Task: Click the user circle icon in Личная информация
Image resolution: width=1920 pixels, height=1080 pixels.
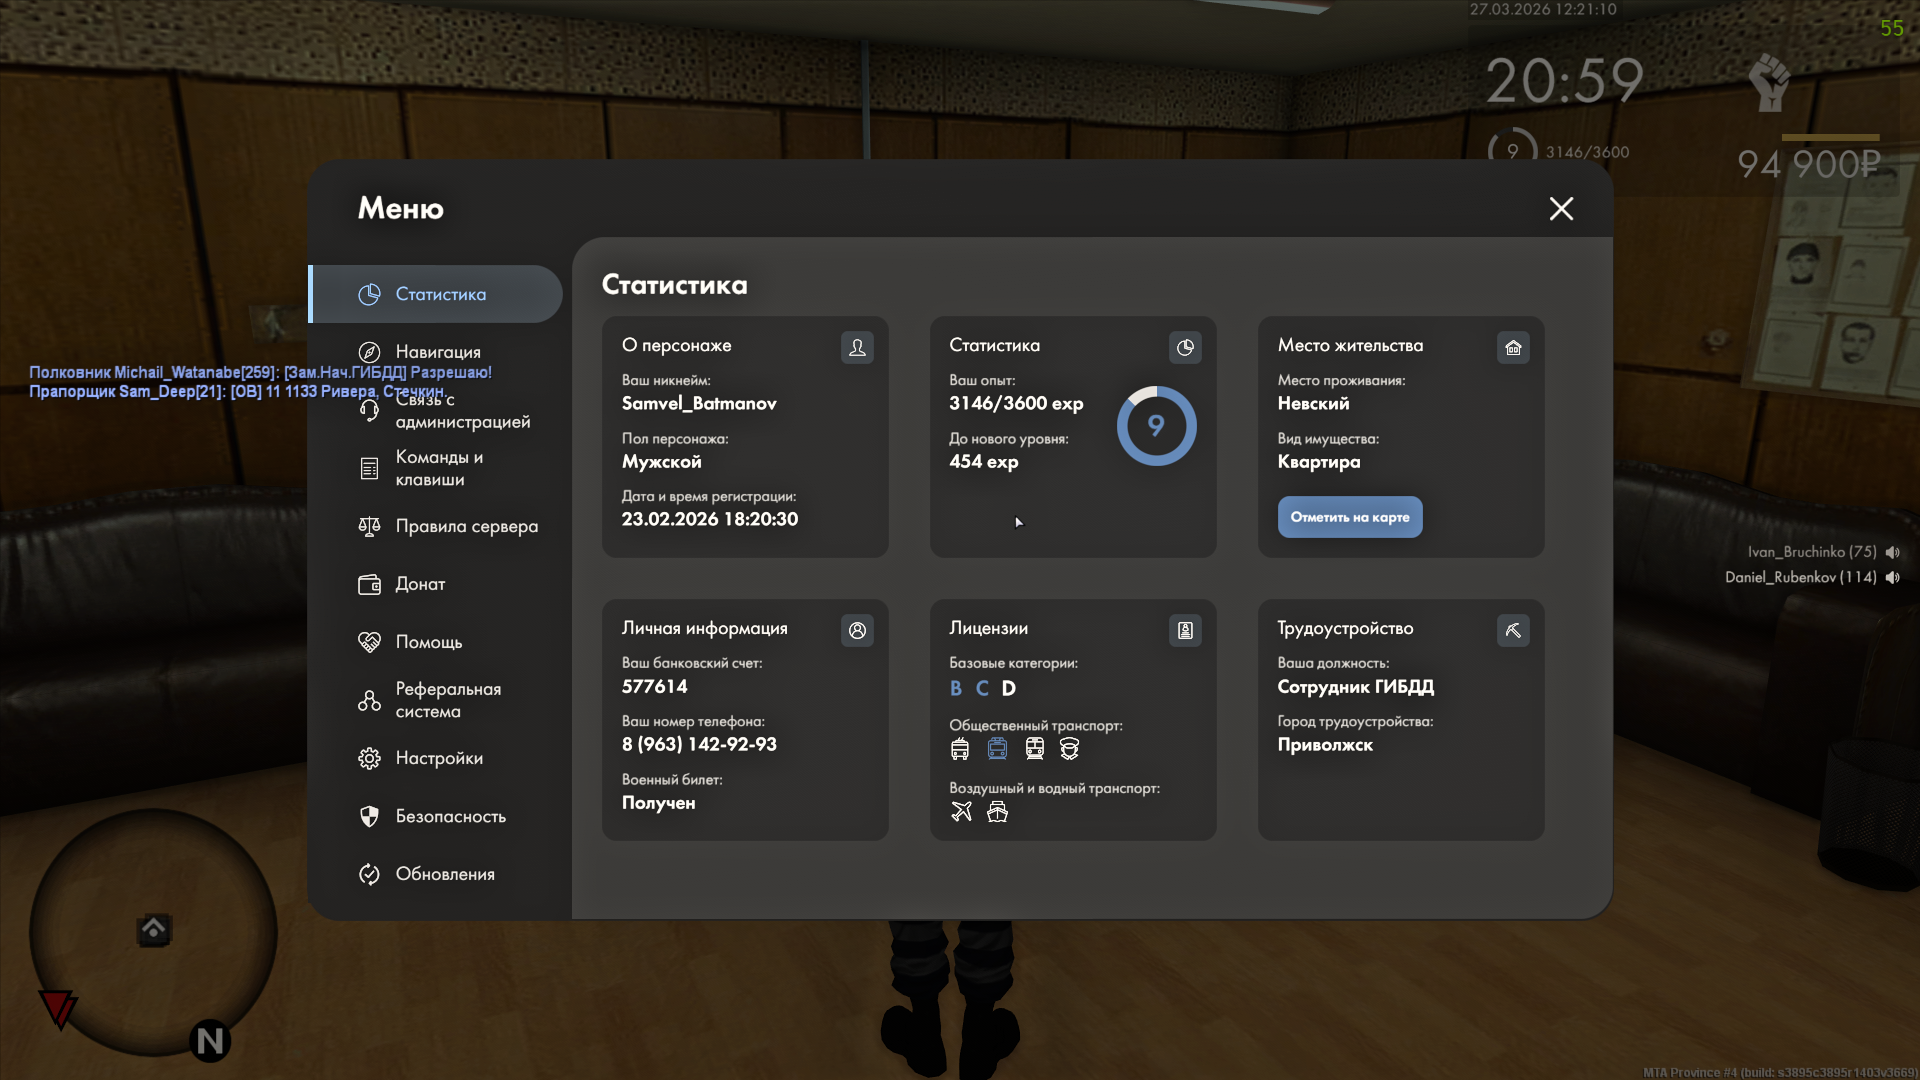Action: pos(857,630)
